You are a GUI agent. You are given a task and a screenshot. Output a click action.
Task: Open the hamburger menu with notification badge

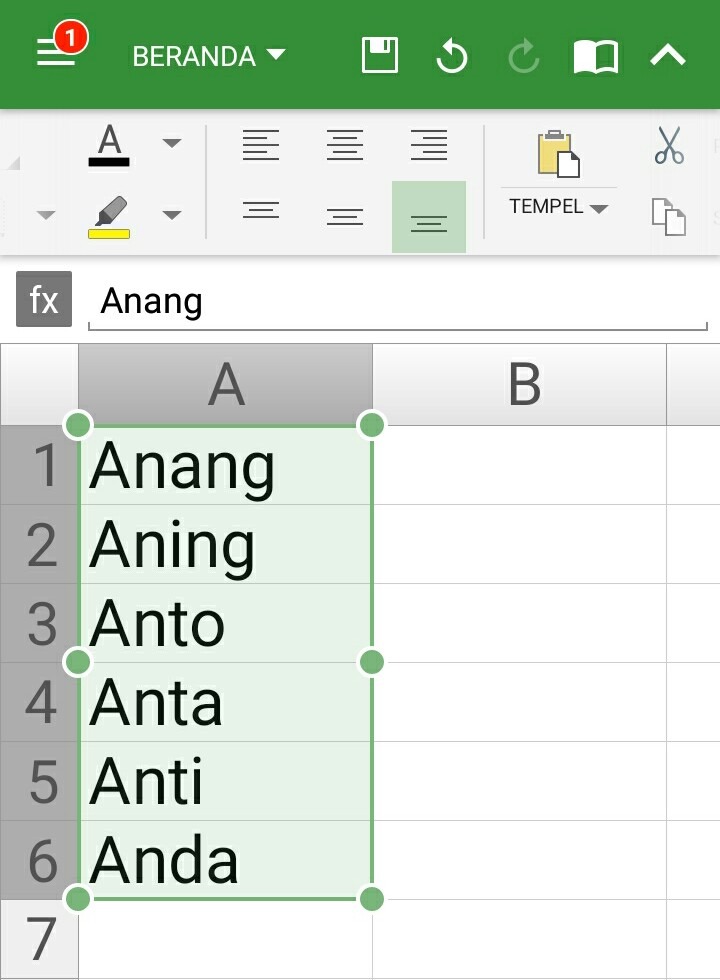58,53
